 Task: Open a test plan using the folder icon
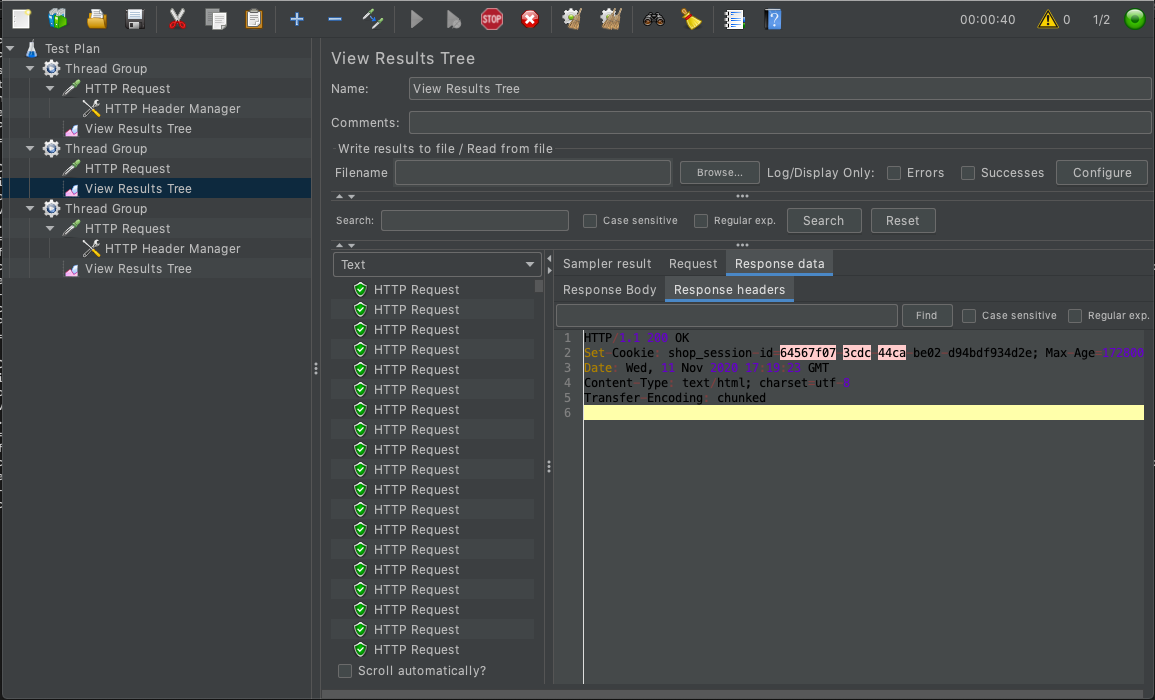96,18
